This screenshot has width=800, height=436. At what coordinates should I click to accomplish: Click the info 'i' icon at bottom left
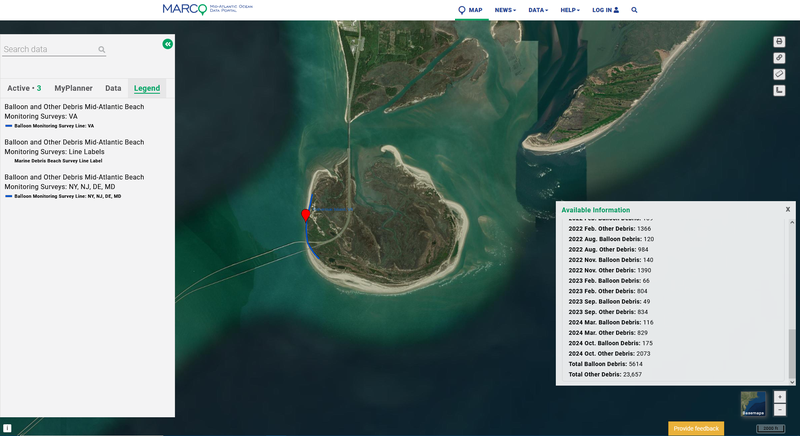(x=7, y=428)
